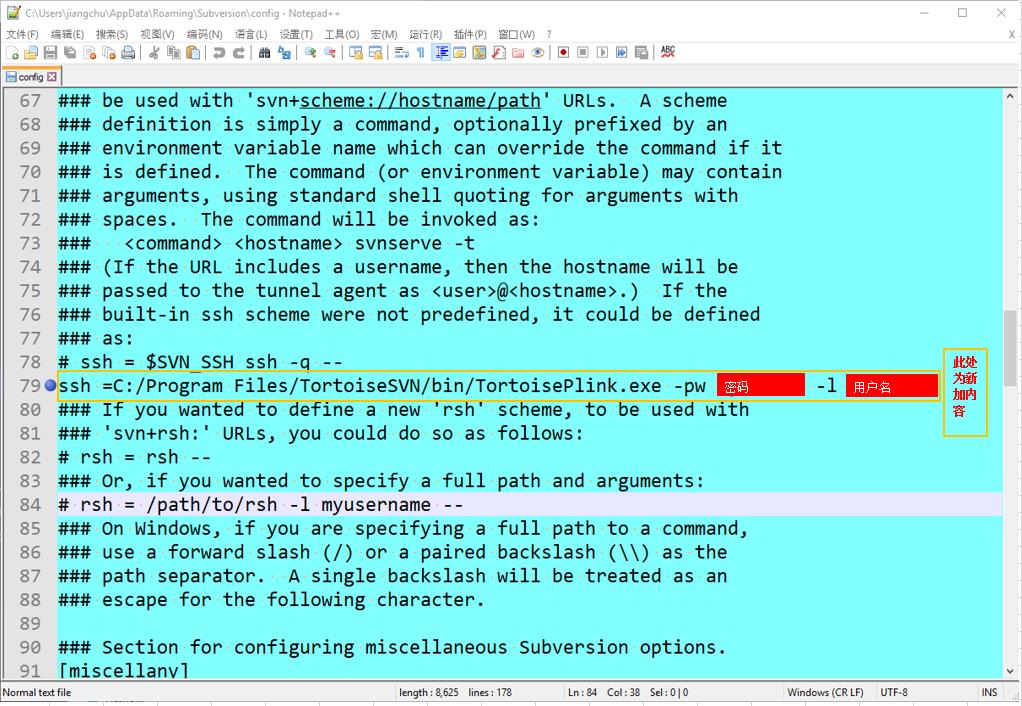The height and width of the screenshot is (706, 1022).
Task: Select the config tab
Action: click(x=30, y=76)
